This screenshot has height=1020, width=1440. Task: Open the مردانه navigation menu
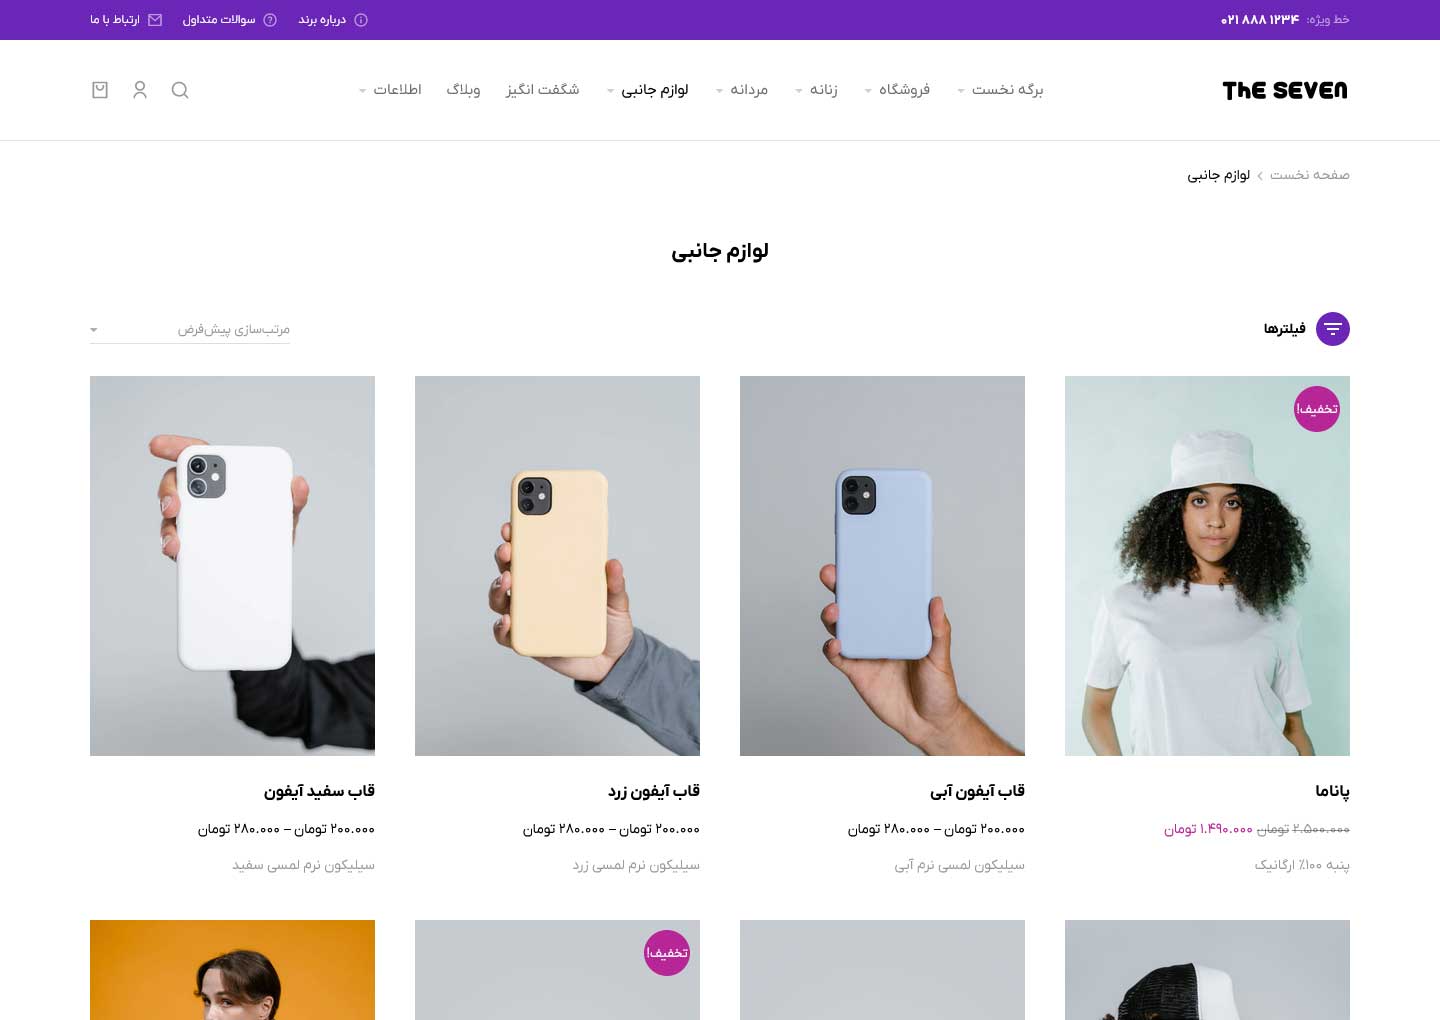click(x=742, y=90)
